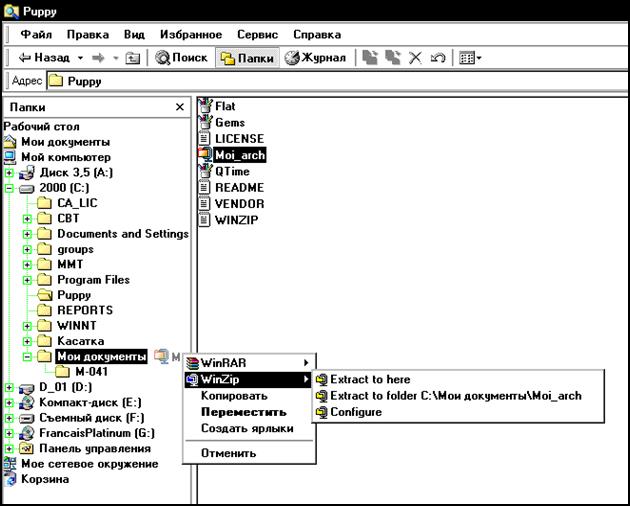Open the Поиск search button
Viewport: 630px width, 506px height.
tap(181, 58)
